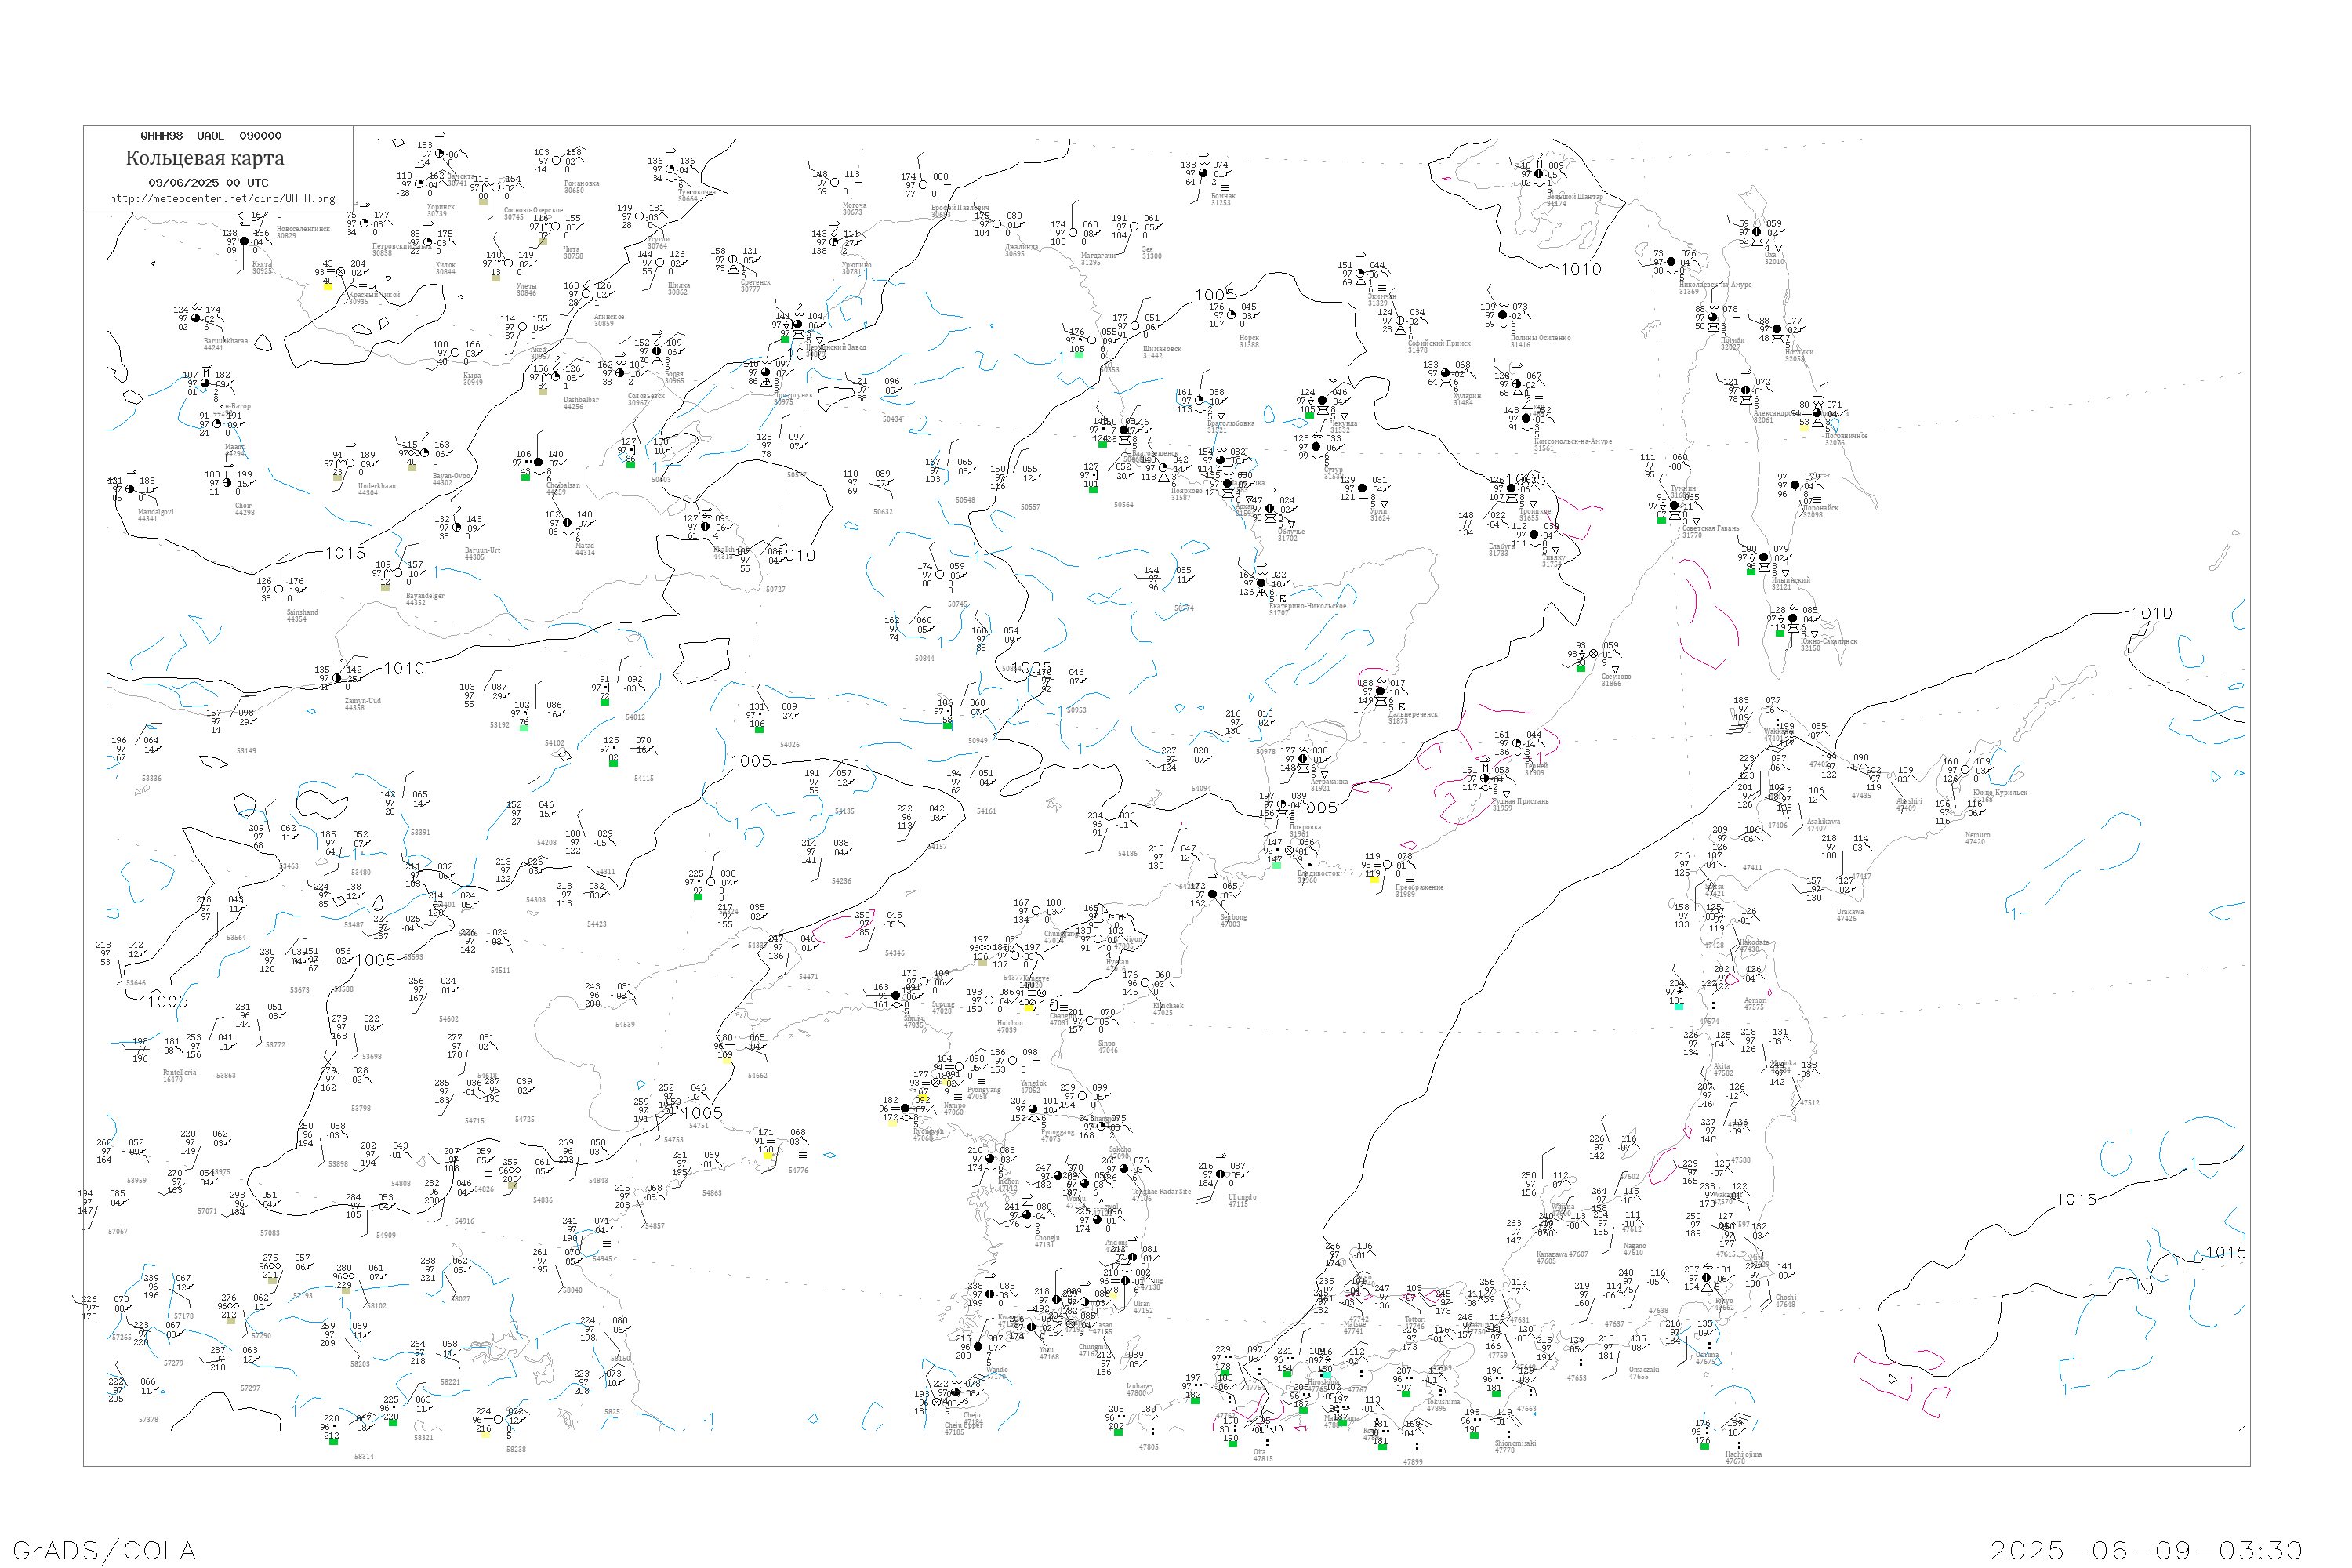The width and height of the screenshot is (2352, 1568).
Task: Click the obscured-sky symbol at Сосуново station
Action: 1593,654
